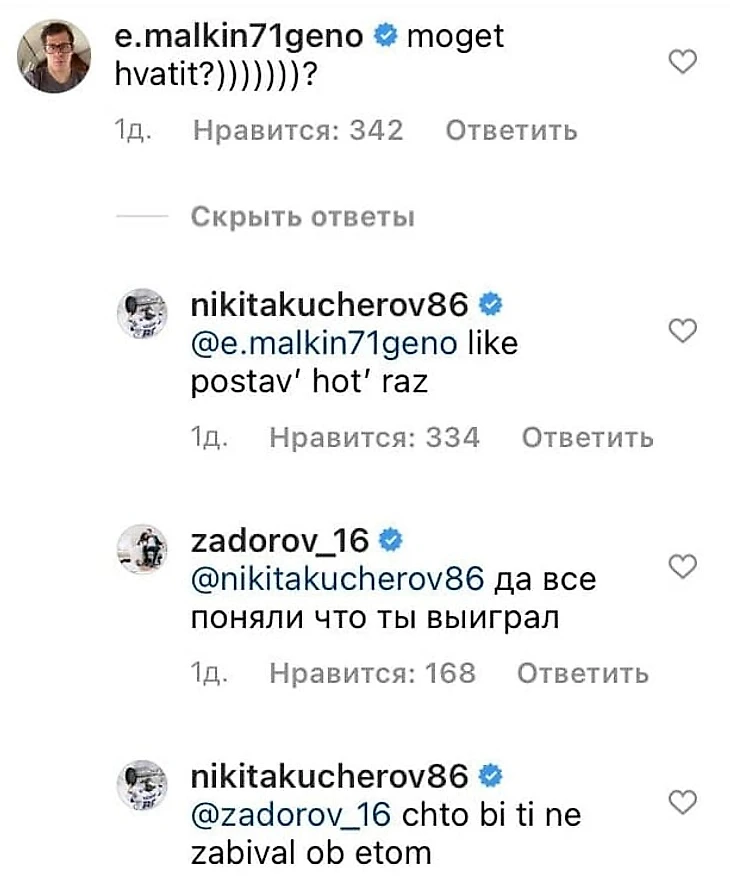Open nikitakucherov86 avatar on first reply
Viewport: 730px width, 890px height.
click(x=142, y=313)
